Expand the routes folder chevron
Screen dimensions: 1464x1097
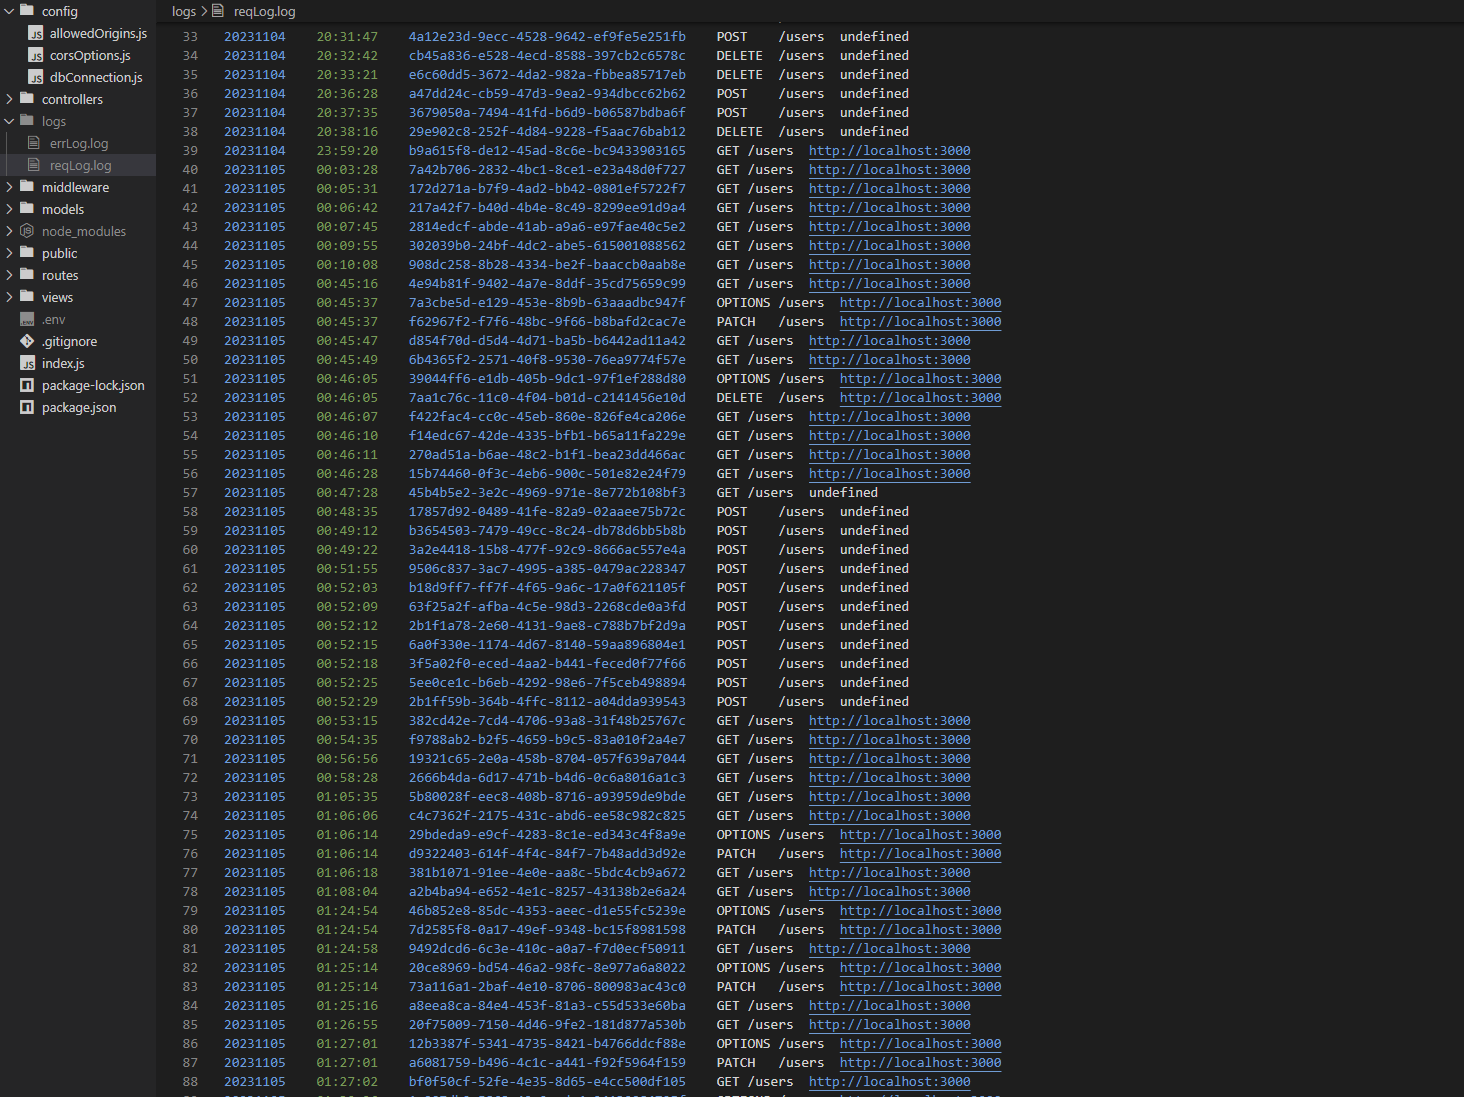pos(9,275)
